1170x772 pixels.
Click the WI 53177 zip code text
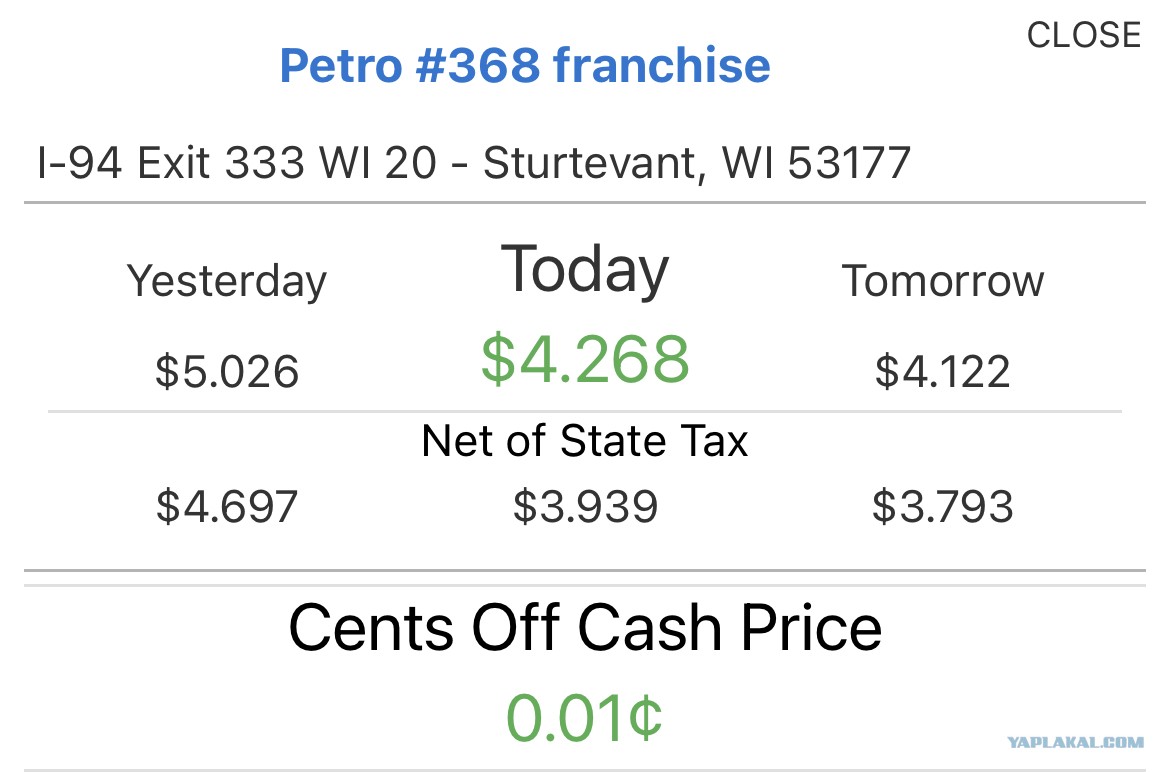pyautogui.click(x=816, y=163)
